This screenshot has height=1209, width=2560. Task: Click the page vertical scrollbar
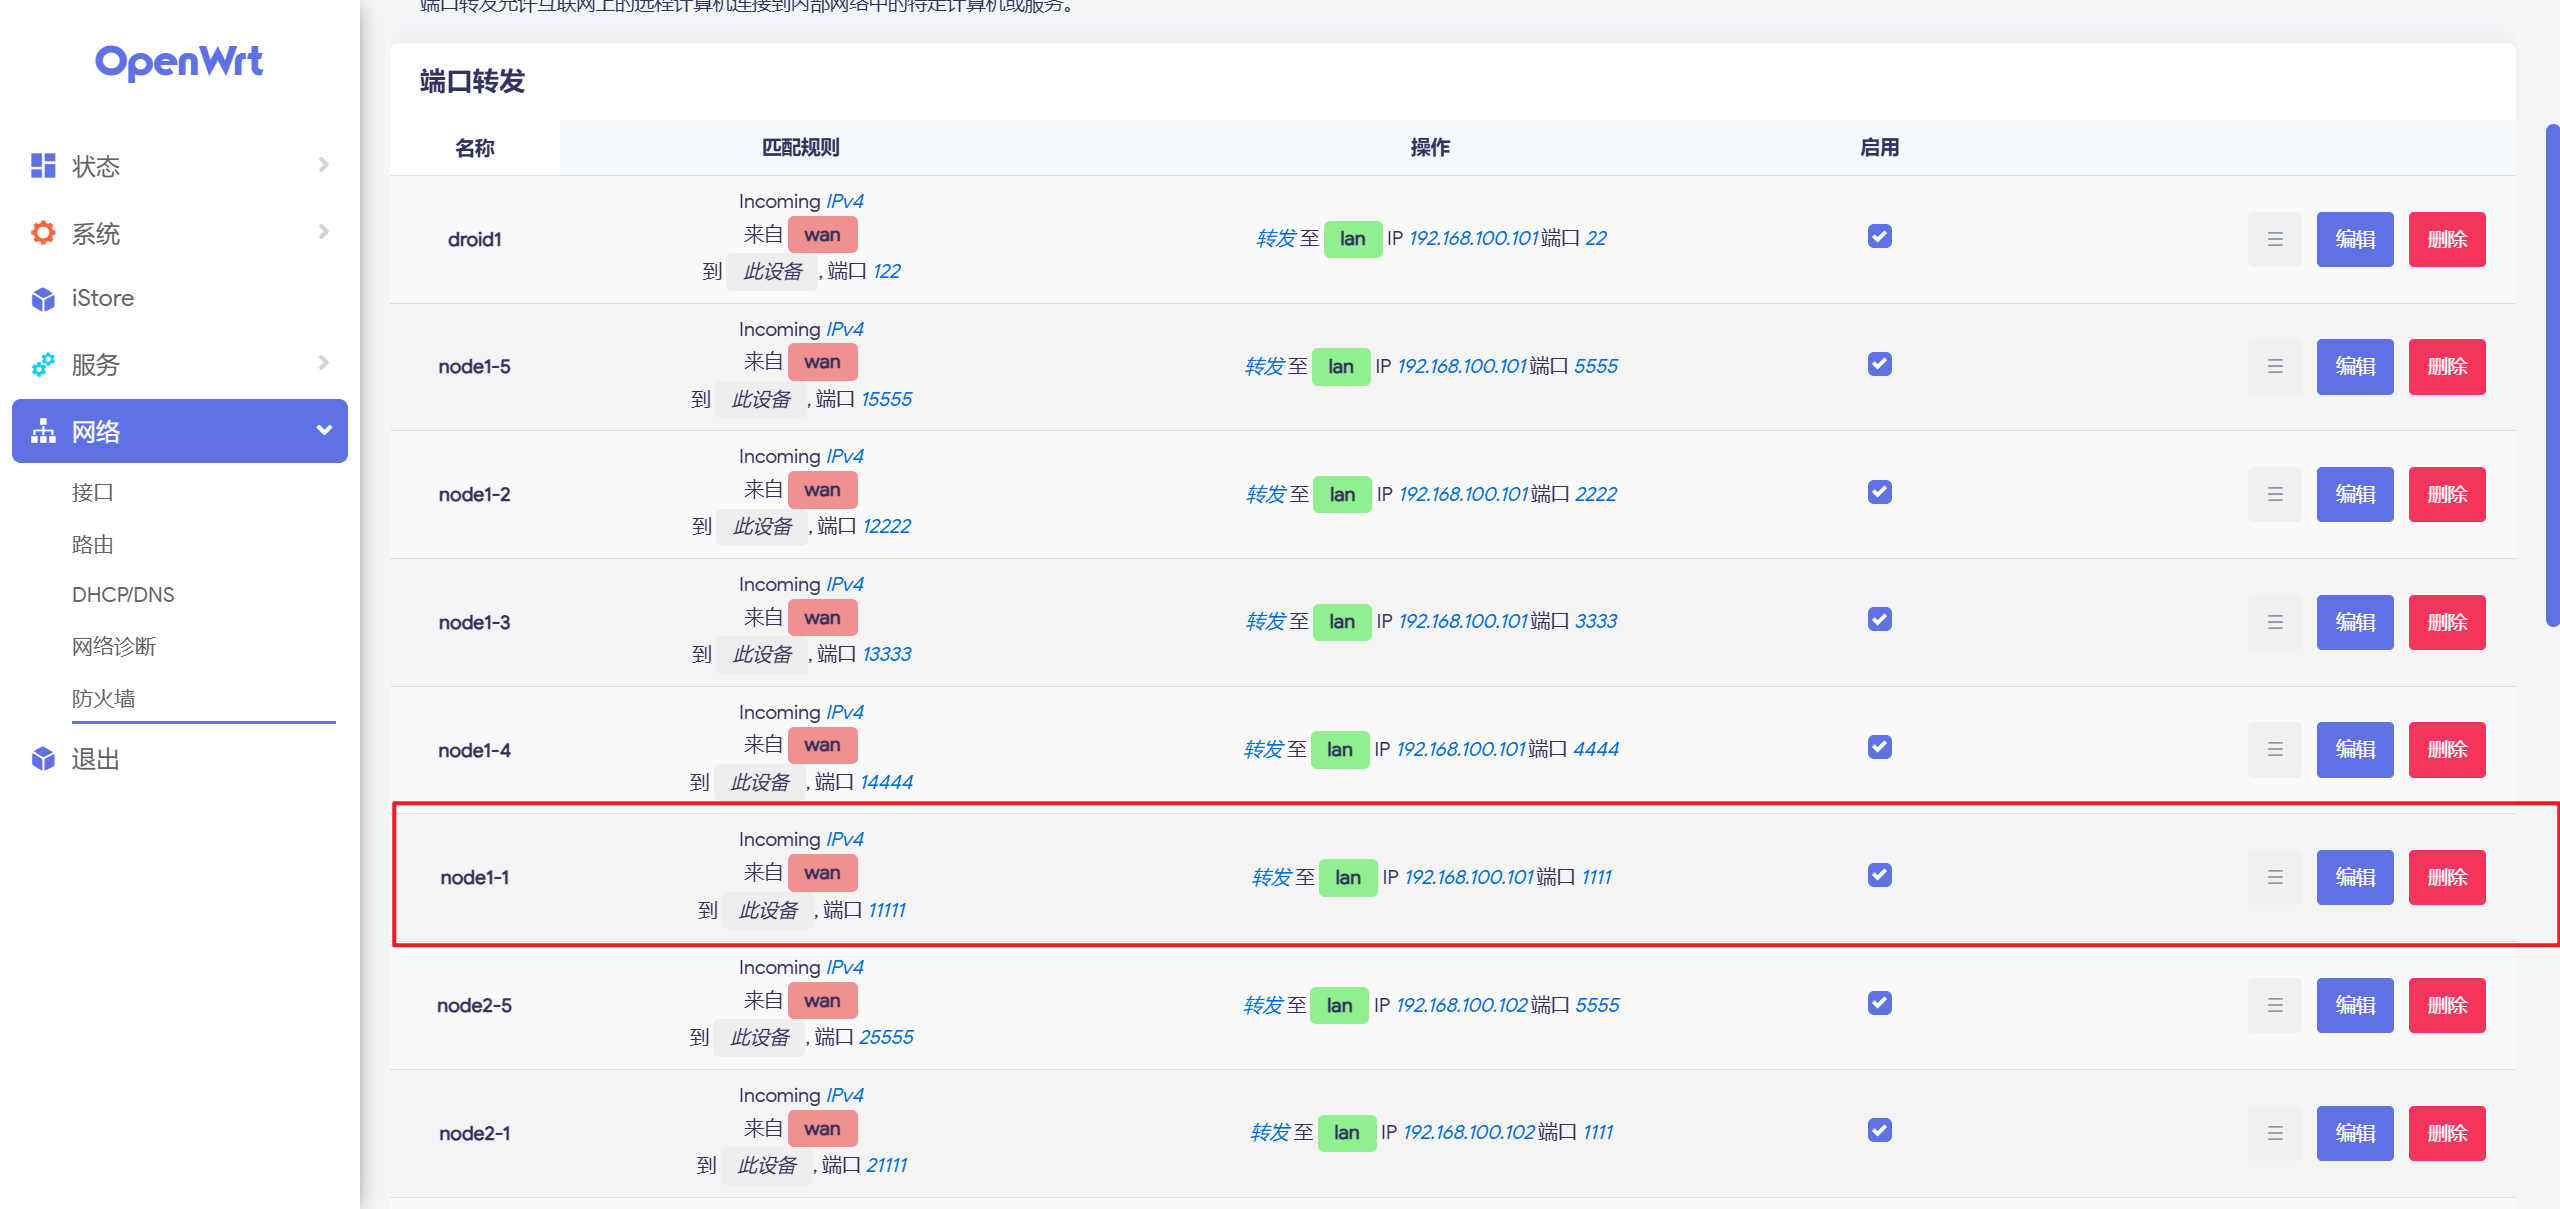[x=2551, y=375]
